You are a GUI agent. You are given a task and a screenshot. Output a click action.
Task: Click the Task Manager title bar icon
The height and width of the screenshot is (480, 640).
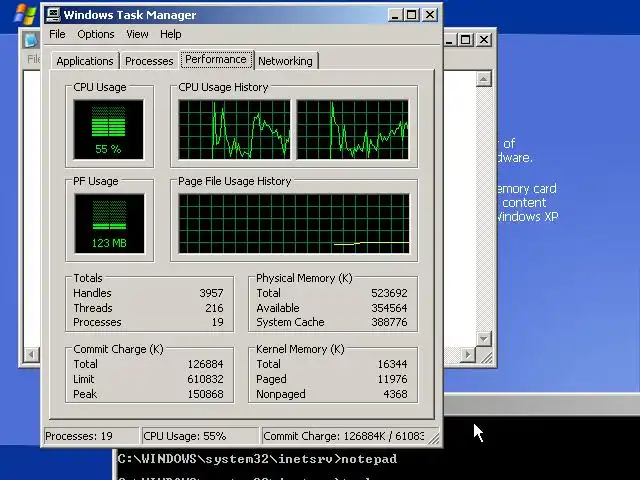(53, 15)
